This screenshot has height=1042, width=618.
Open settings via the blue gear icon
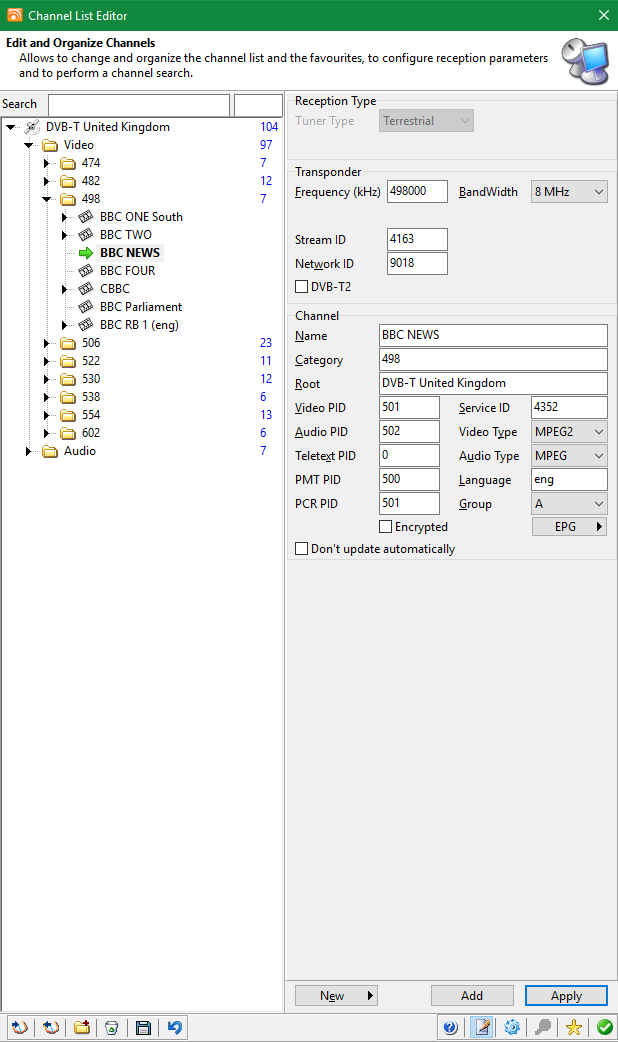(x=512, y=1027)
